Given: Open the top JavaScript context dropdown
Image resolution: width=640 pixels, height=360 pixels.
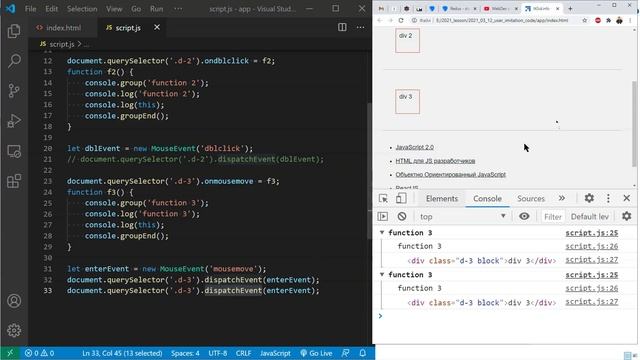Looking at the screenshot, I should point(463,217).
